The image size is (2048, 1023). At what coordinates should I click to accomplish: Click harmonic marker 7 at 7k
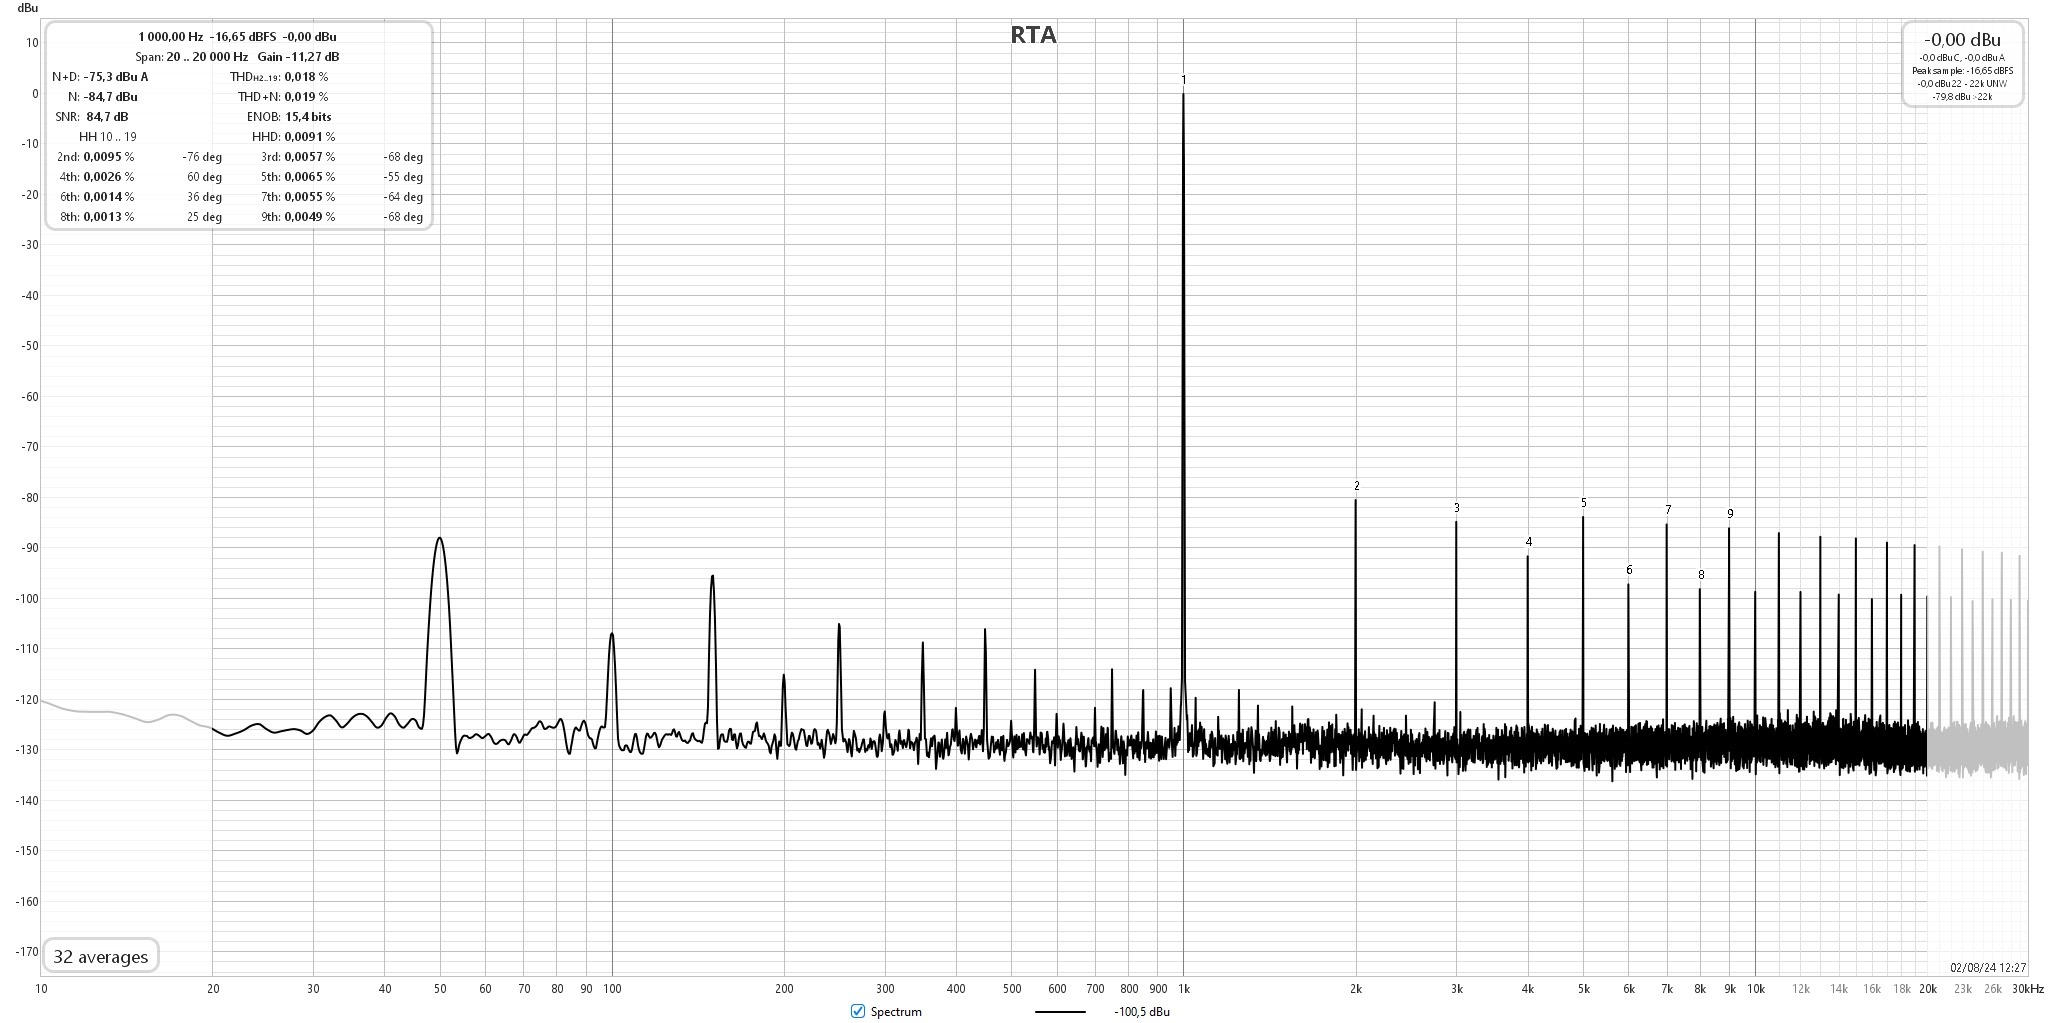pyautogui.click(x=1668, y=510)
